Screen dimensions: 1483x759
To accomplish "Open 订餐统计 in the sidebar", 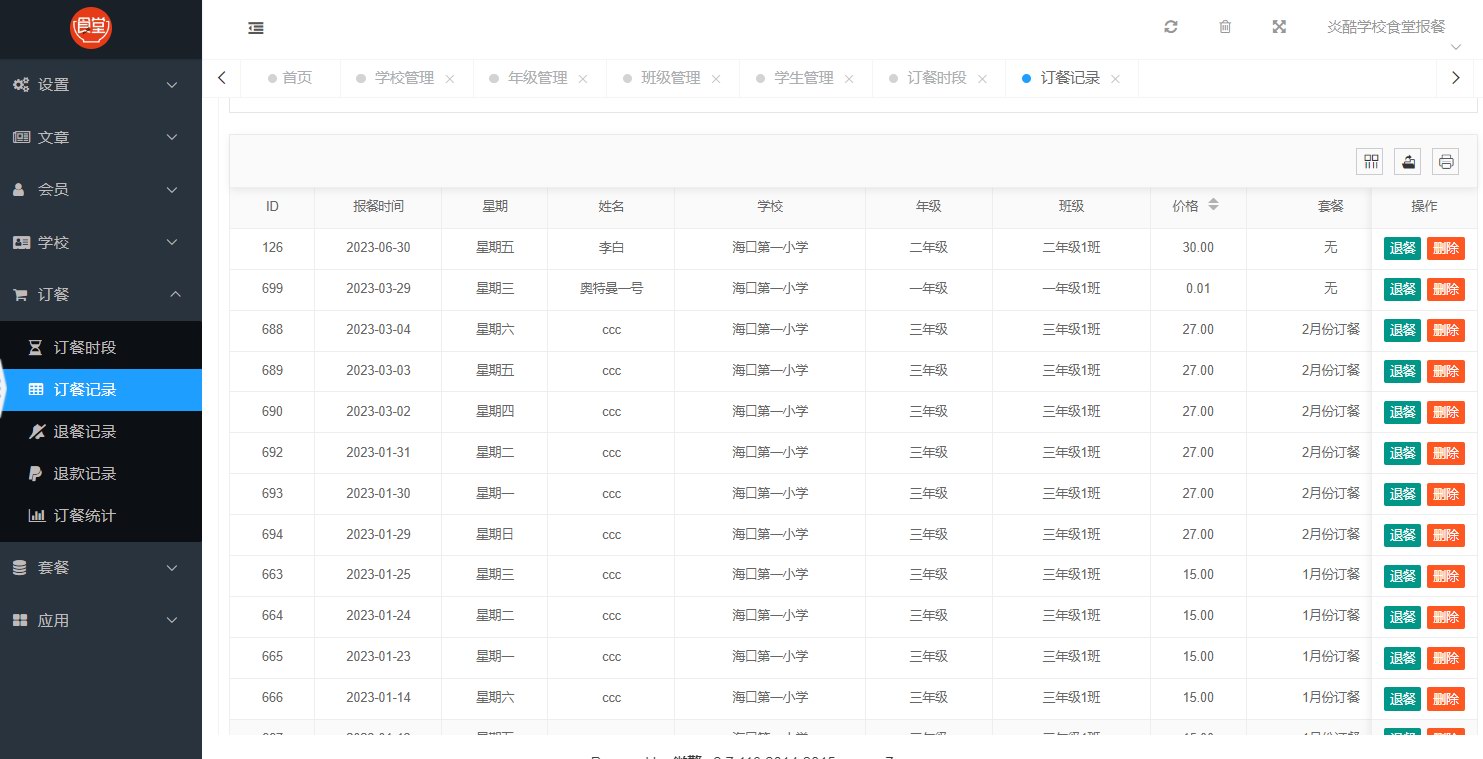I will [101, 516].
